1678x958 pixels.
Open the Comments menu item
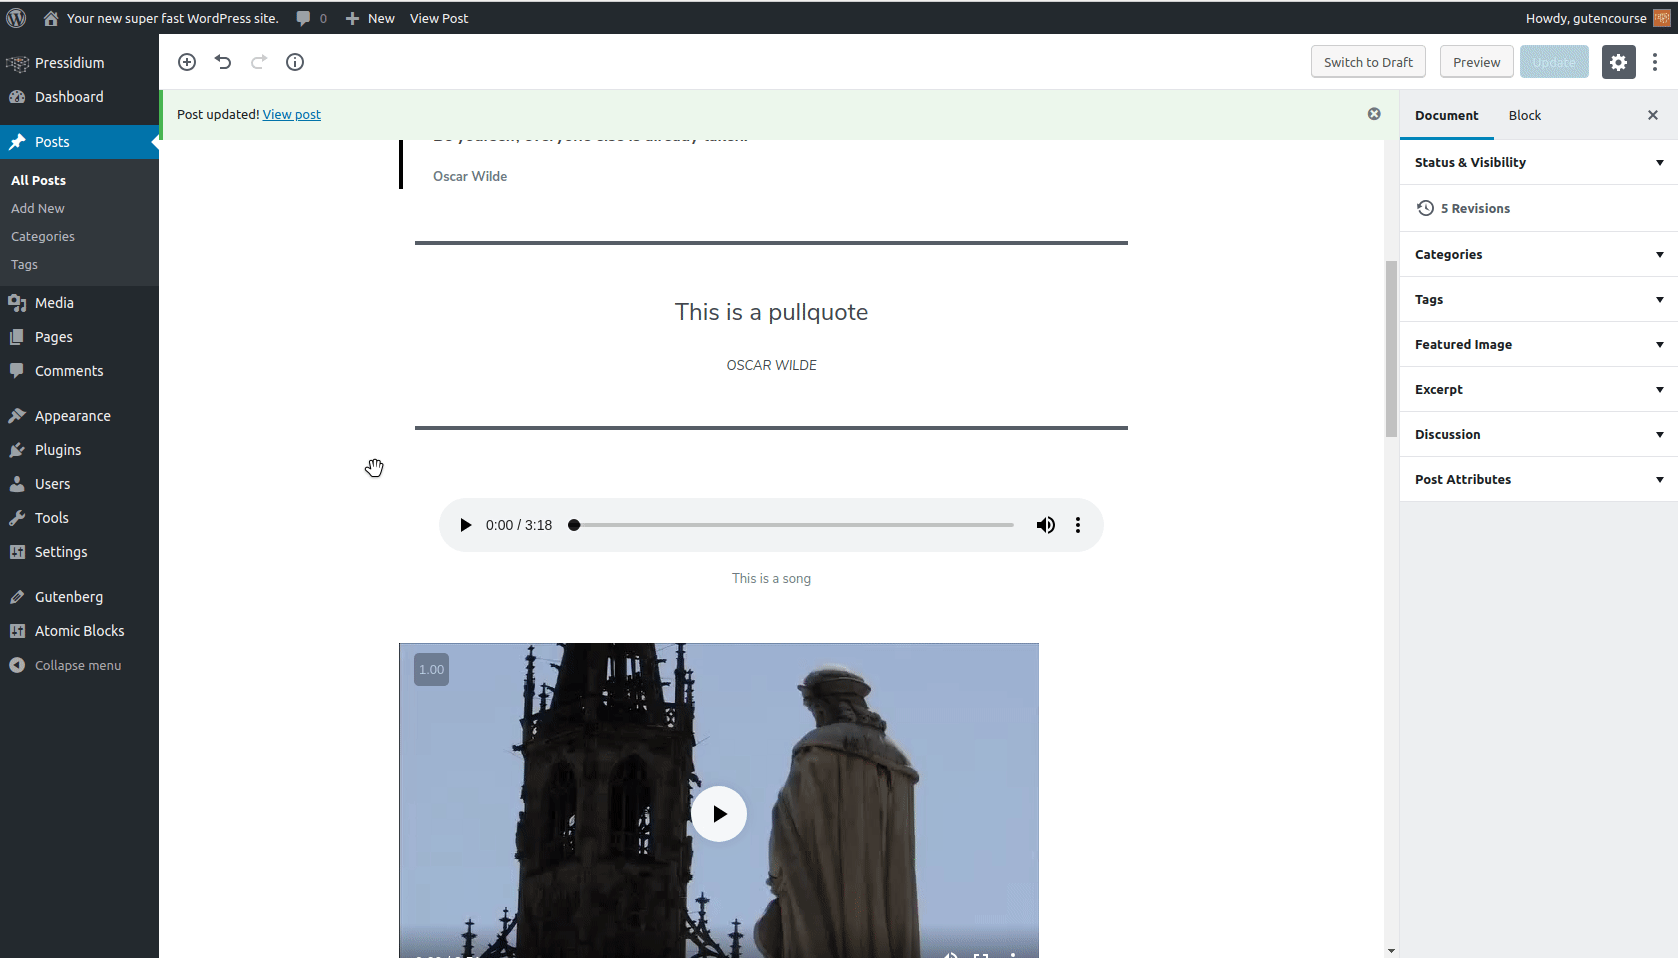coord(79,371)
